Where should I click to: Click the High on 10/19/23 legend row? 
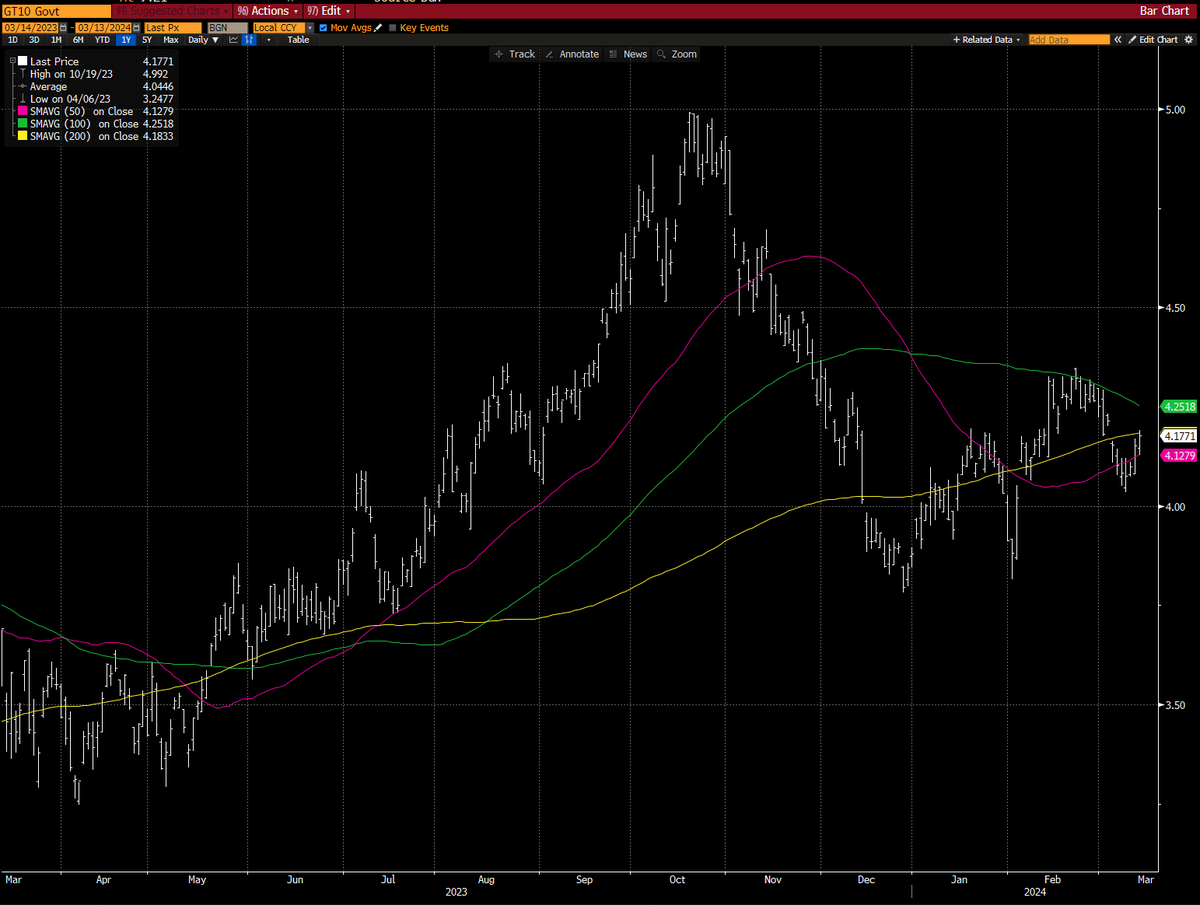click(96, 74)
